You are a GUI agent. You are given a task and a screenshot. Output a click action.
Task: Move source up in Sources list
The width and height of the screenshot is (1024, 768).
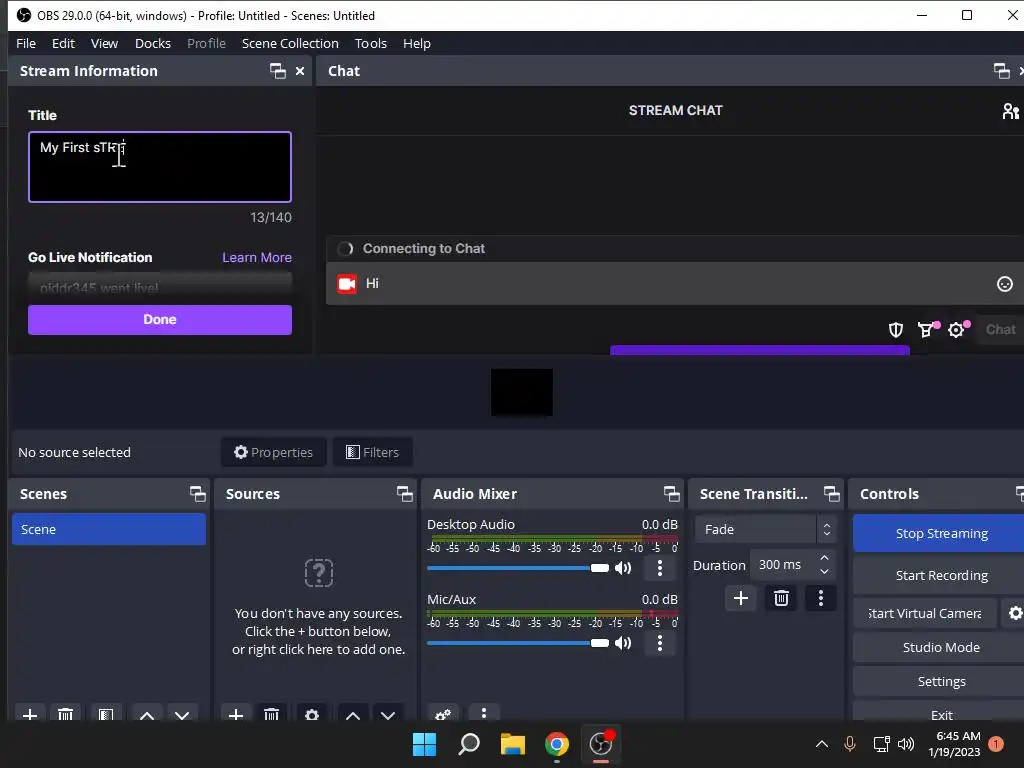(353, 714)
